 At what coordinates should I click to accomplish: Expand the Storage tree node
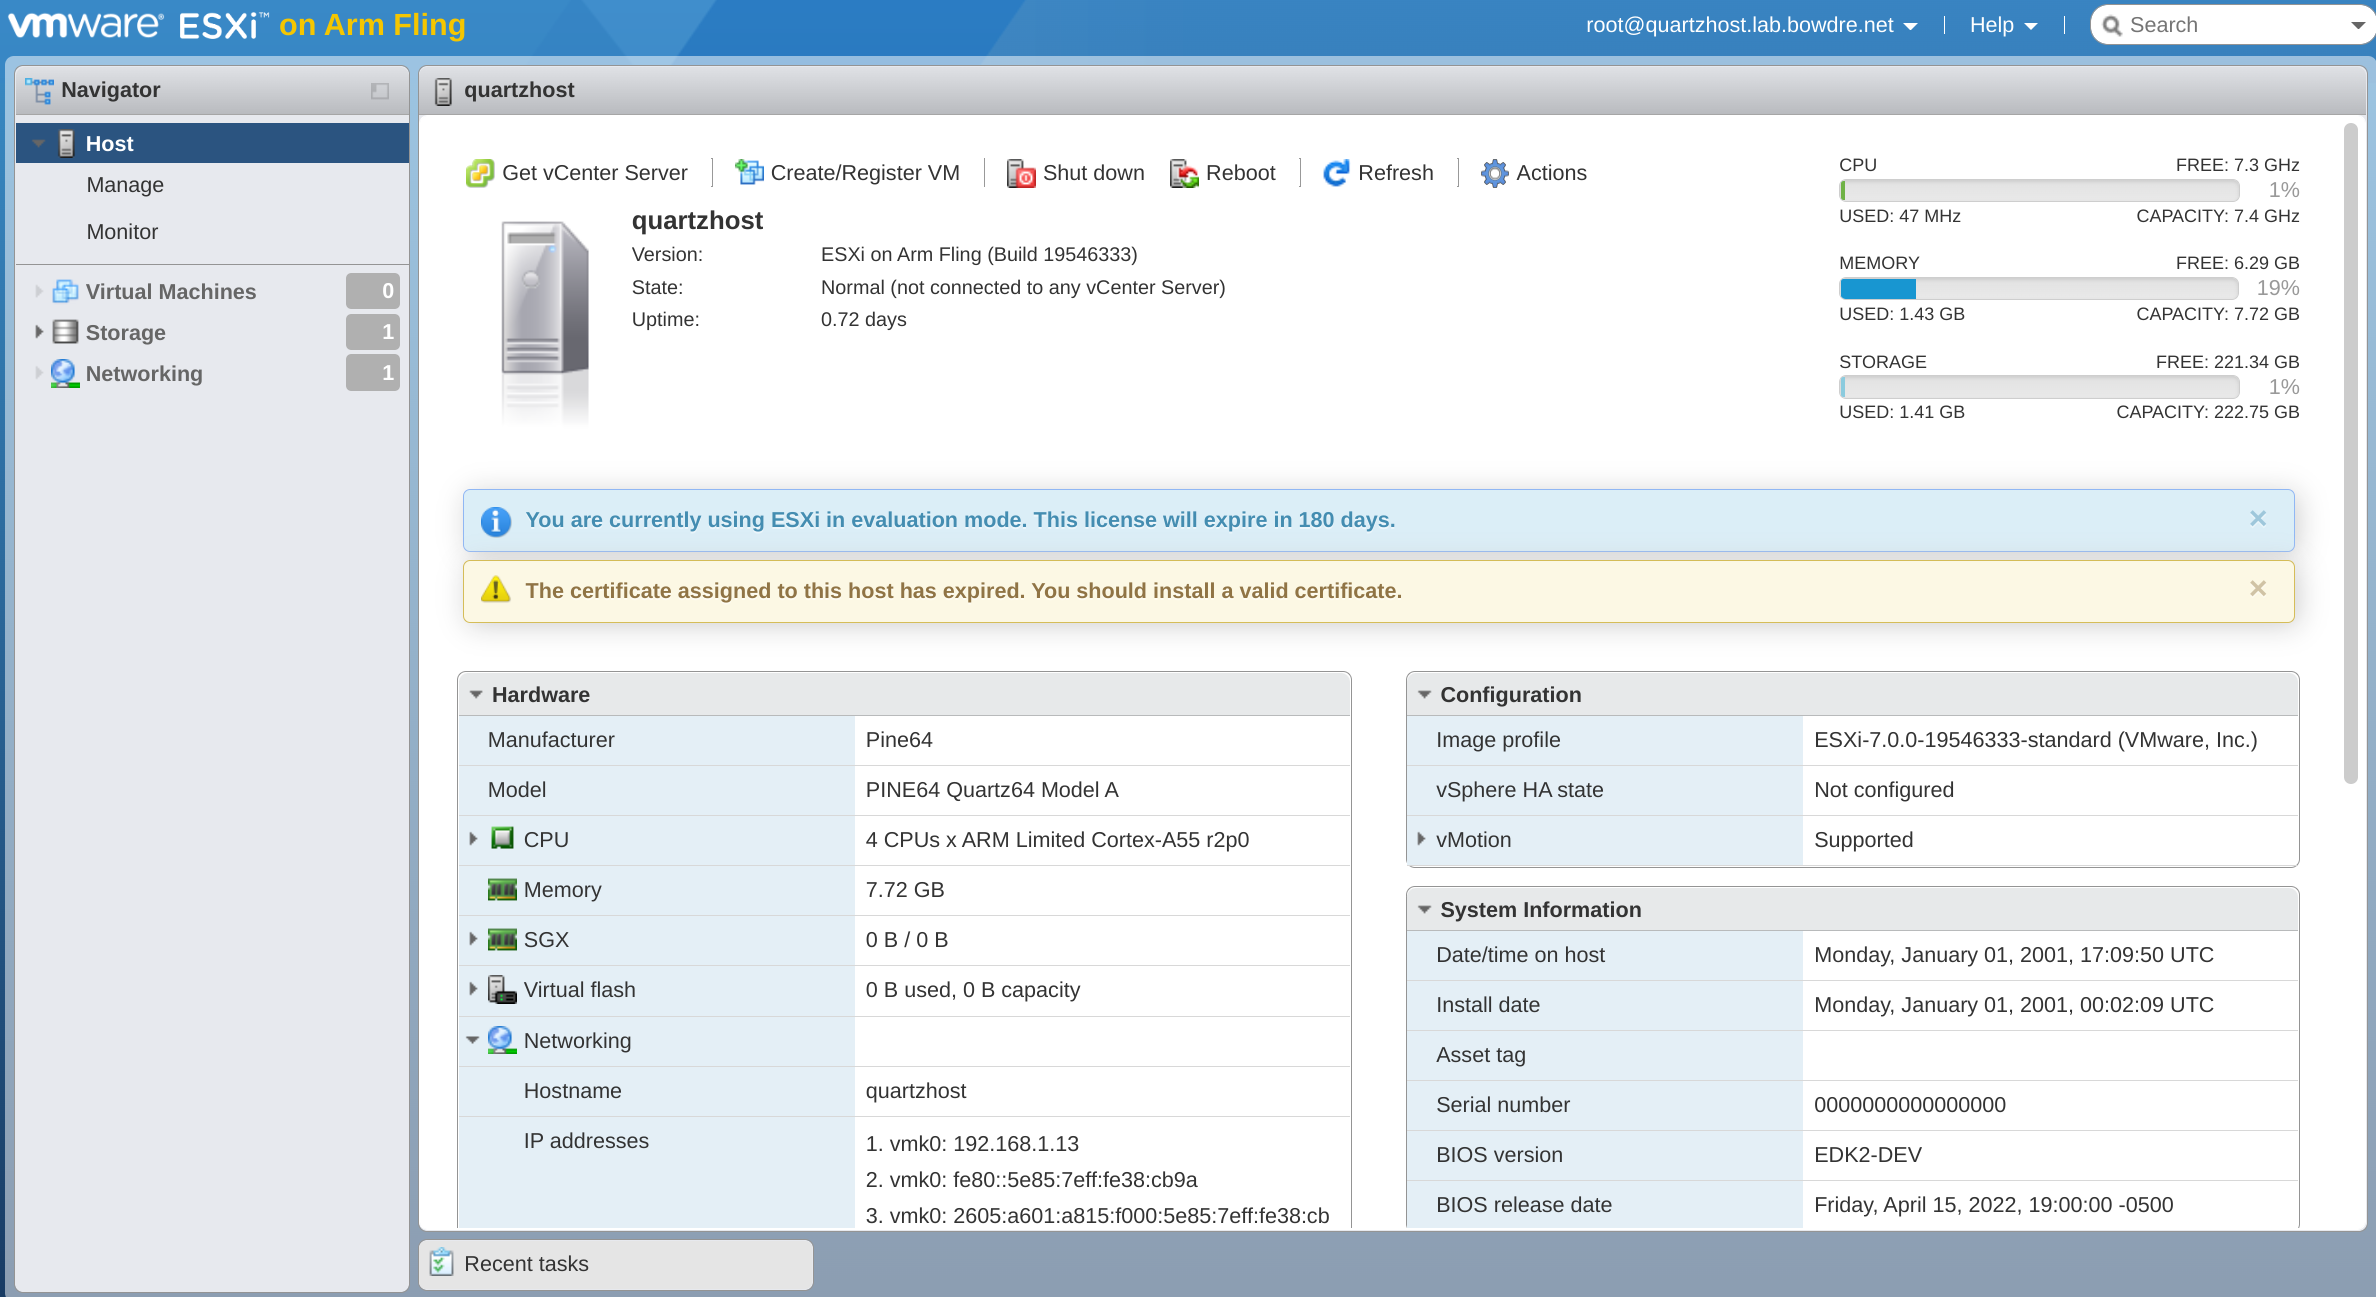click(38, 331)
